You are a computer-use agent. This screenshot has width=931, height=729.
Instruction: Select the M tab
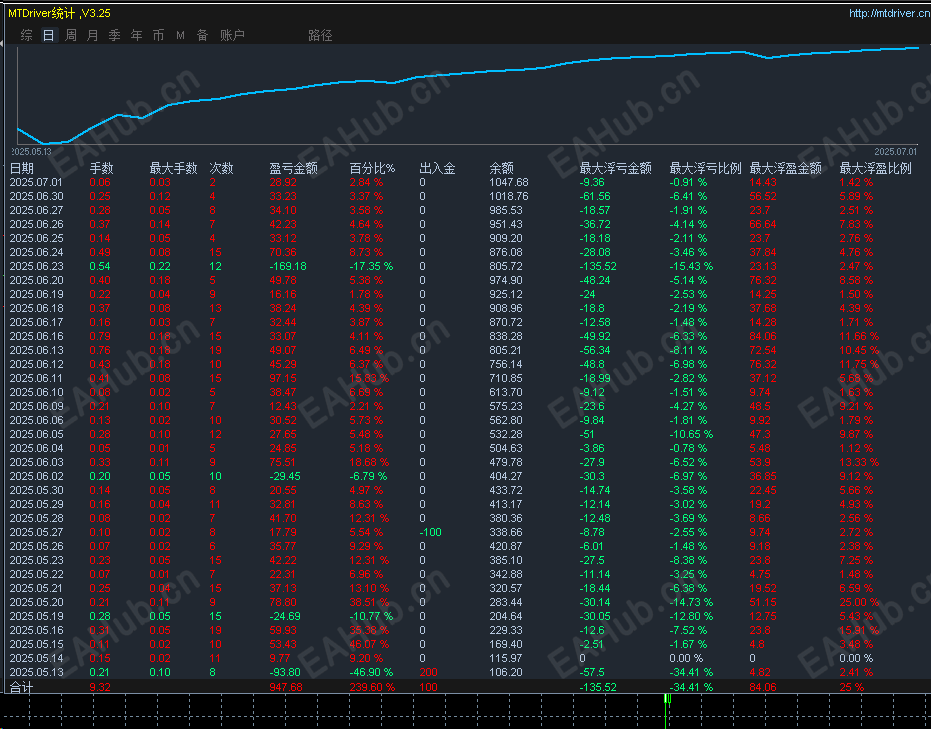180,36
